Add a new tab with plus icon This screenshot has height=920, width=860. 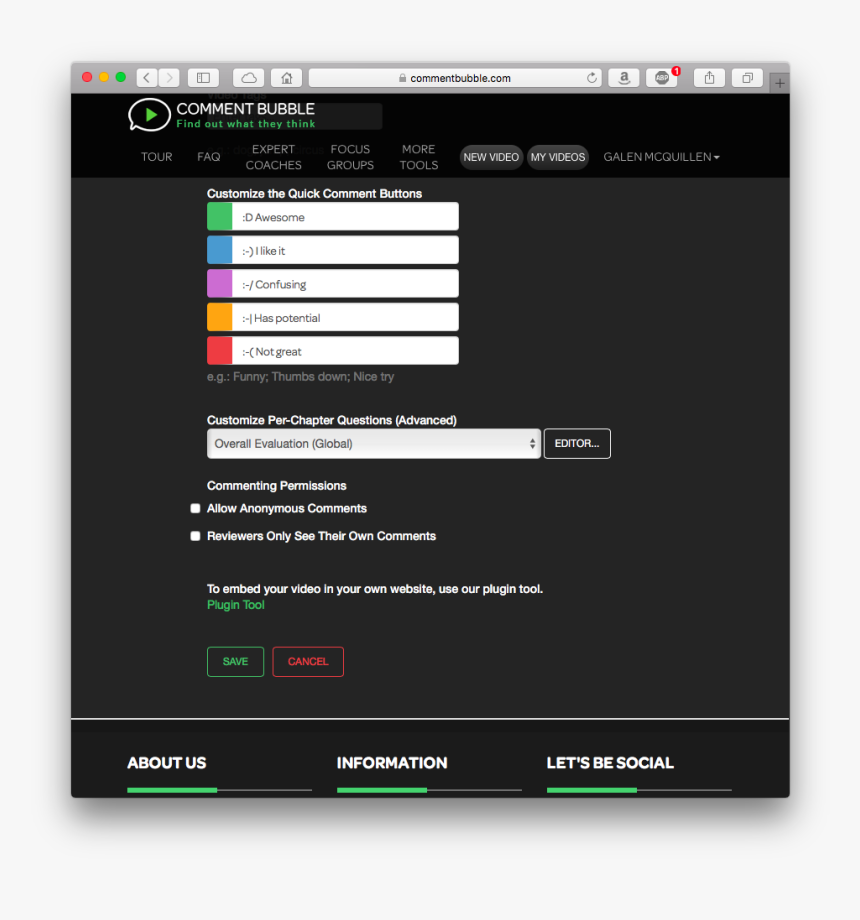[x=780, y=83]
